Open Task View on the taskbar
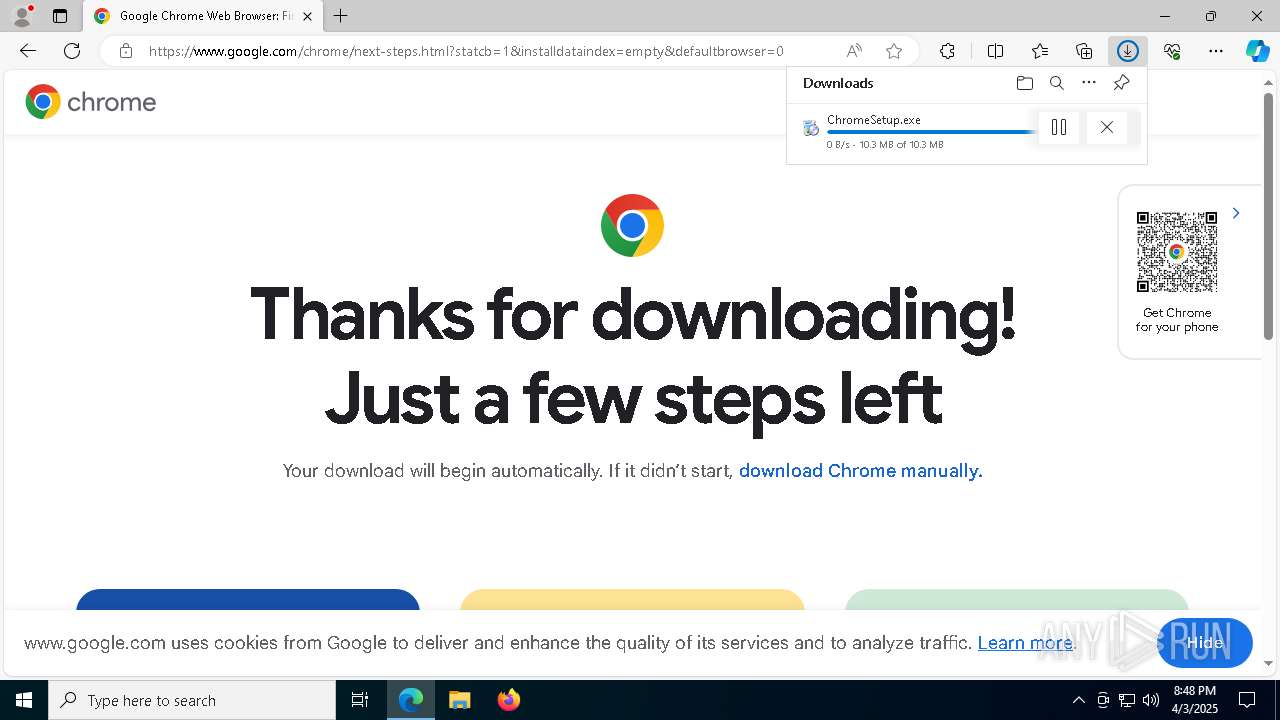This screenshot has height=720, width=1280. tap(360, 700)
